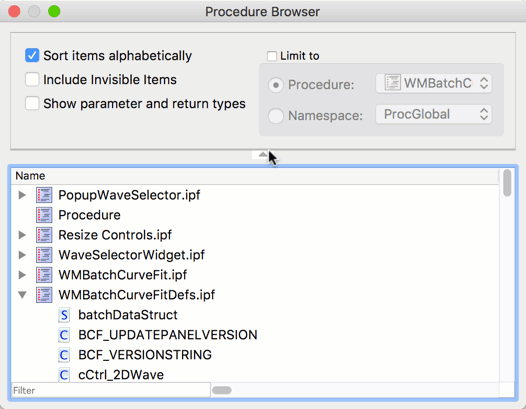Click the PopupWaveSelector.ipf procedure file icon
The width and height of the screenshot is (526, 409).
pyautogui.click(x=44, y=195)
